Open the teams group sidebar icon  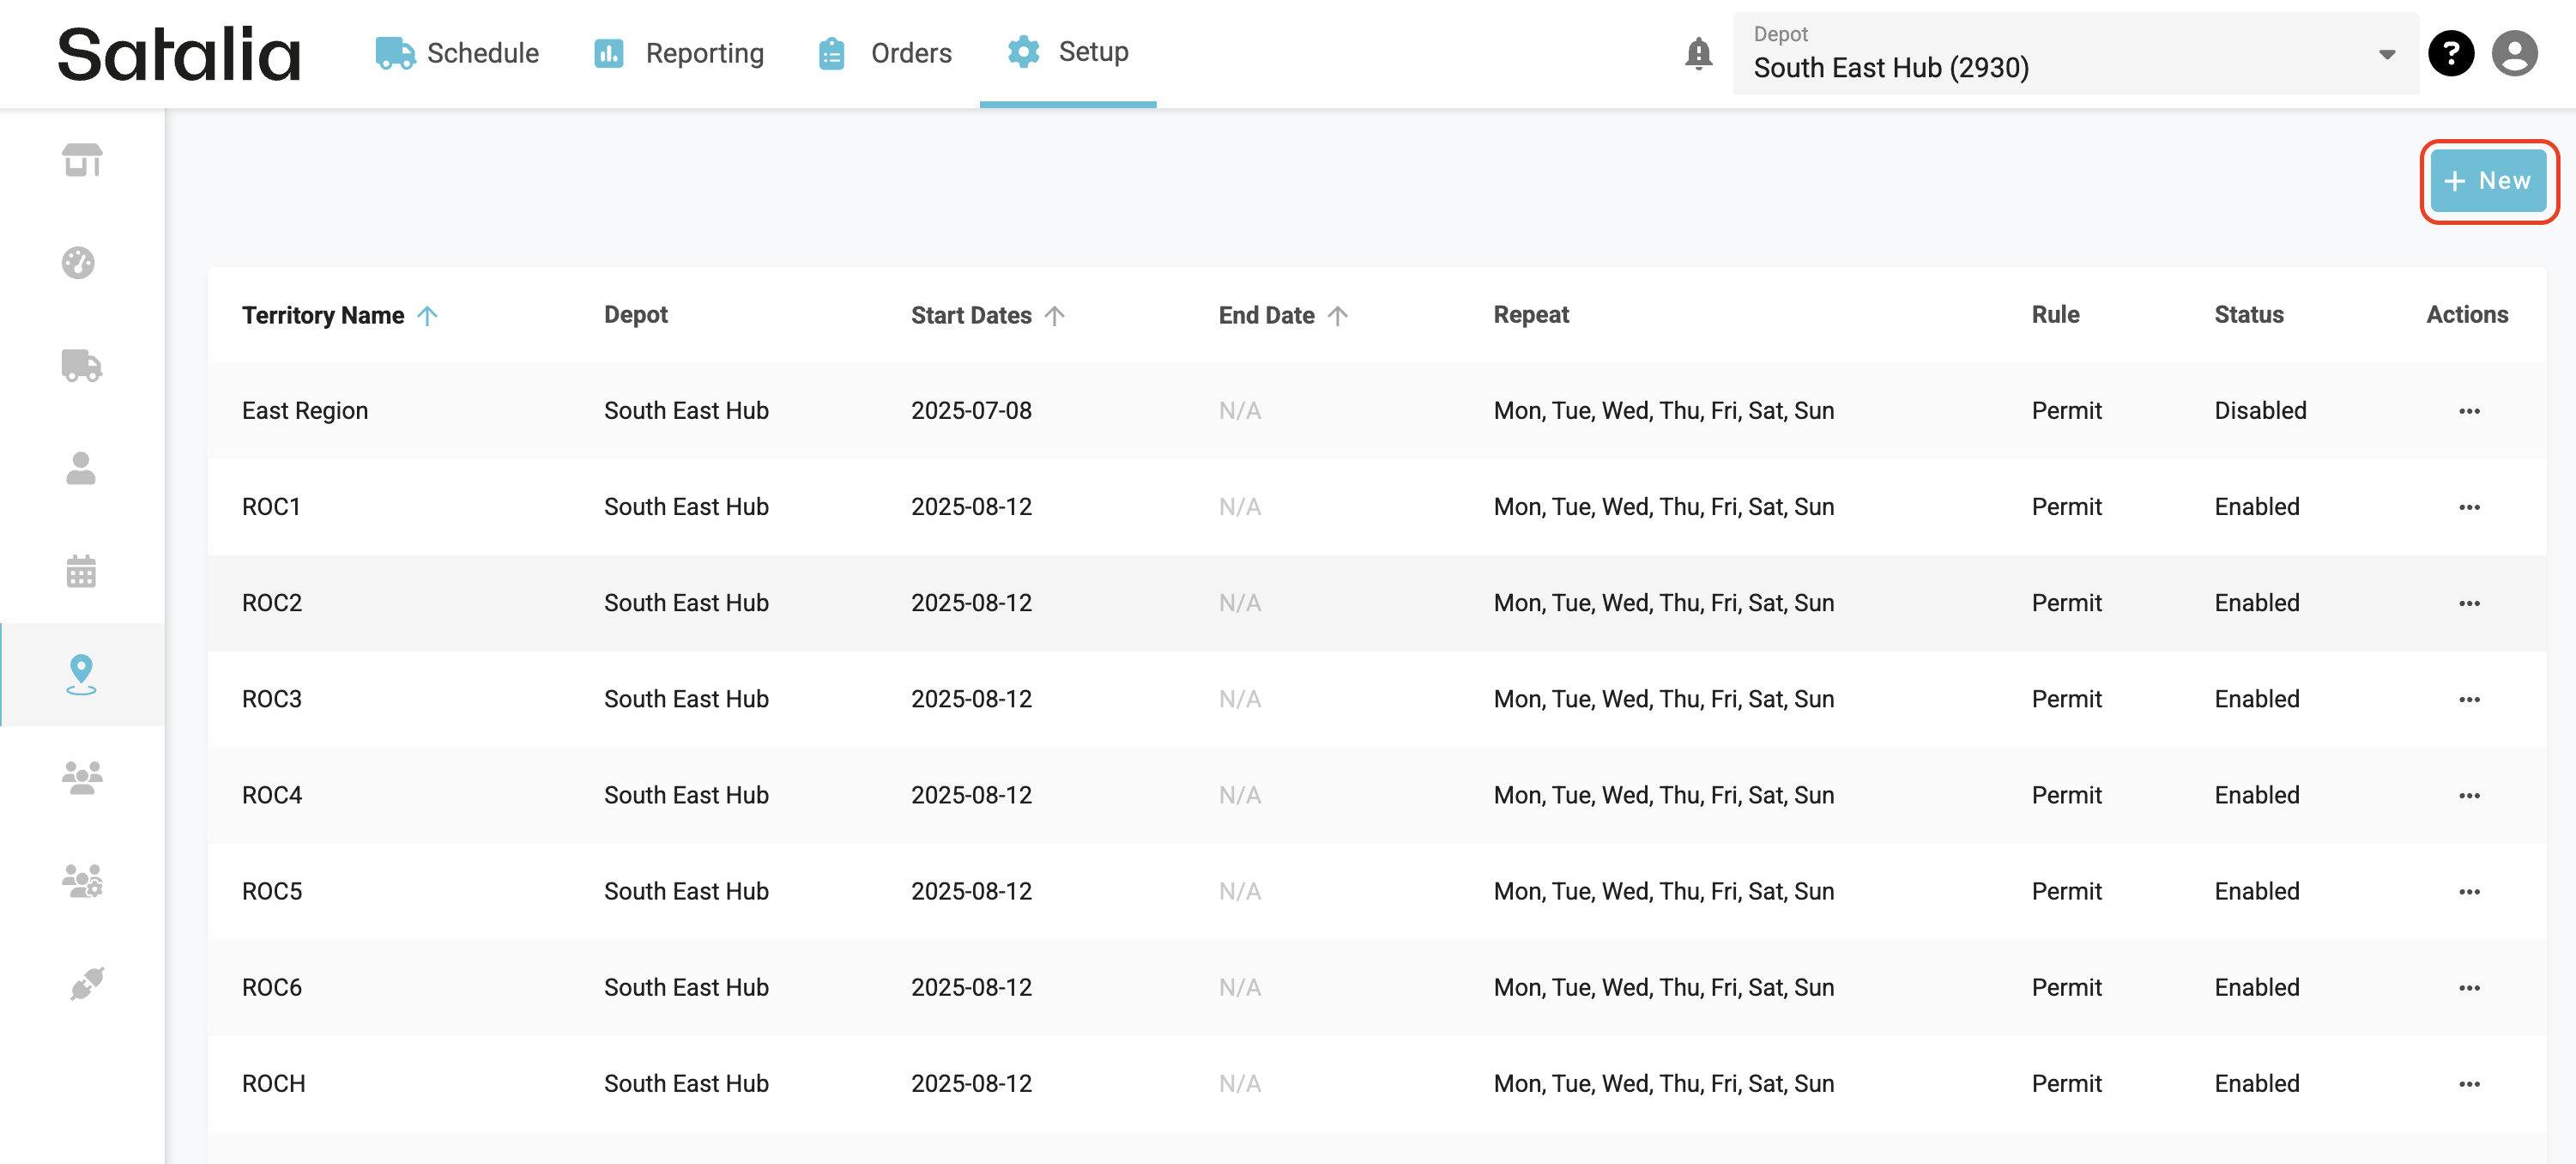(x=82, y=777)
